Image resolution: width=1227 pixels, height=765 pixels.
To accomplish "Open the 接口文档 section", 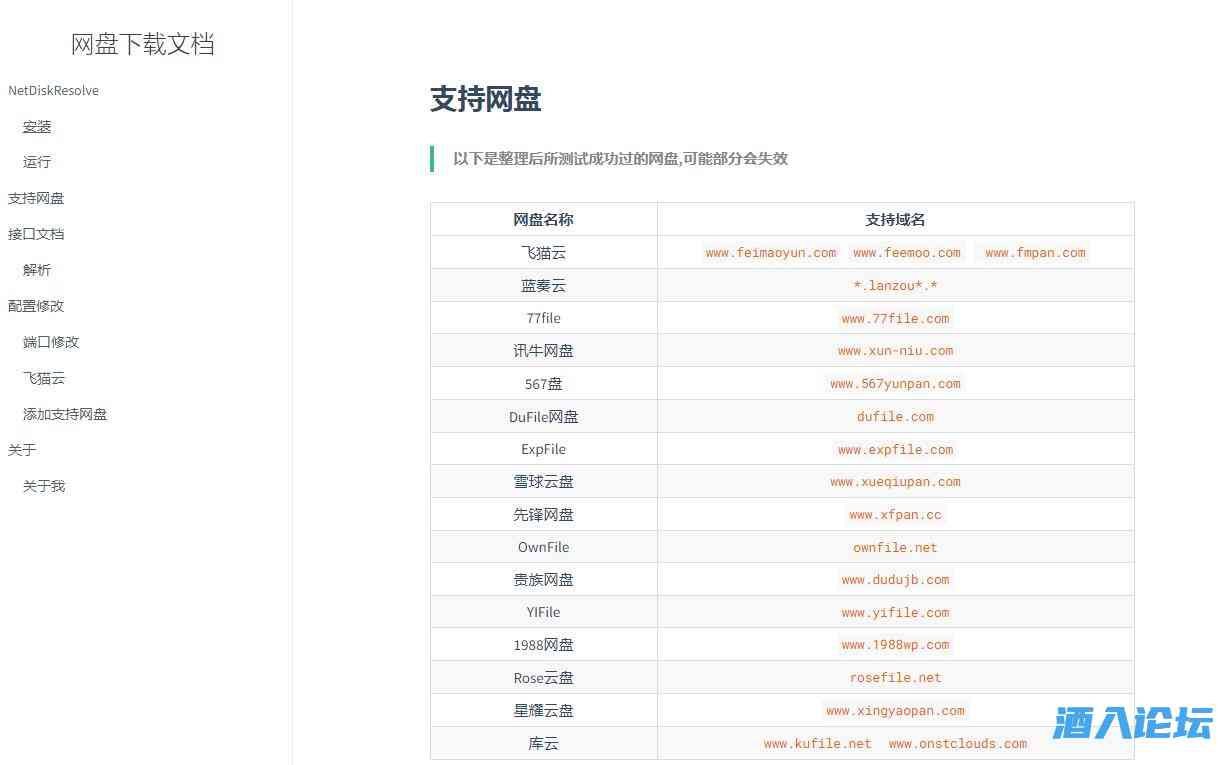I will (x=36, y=234).
